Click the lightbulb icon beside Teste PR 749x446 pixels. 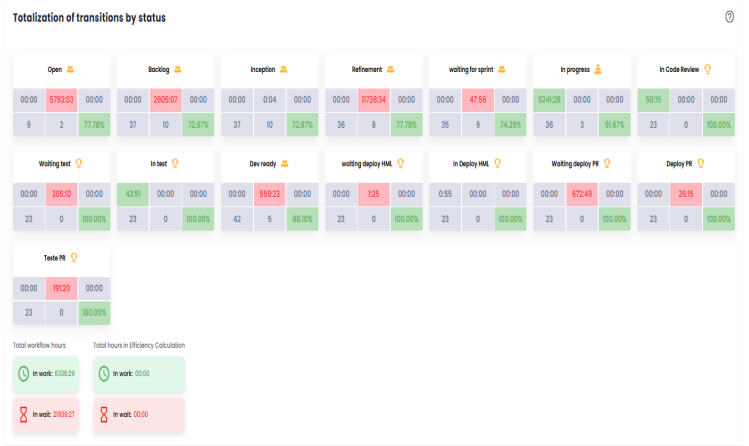click(73, 257)
